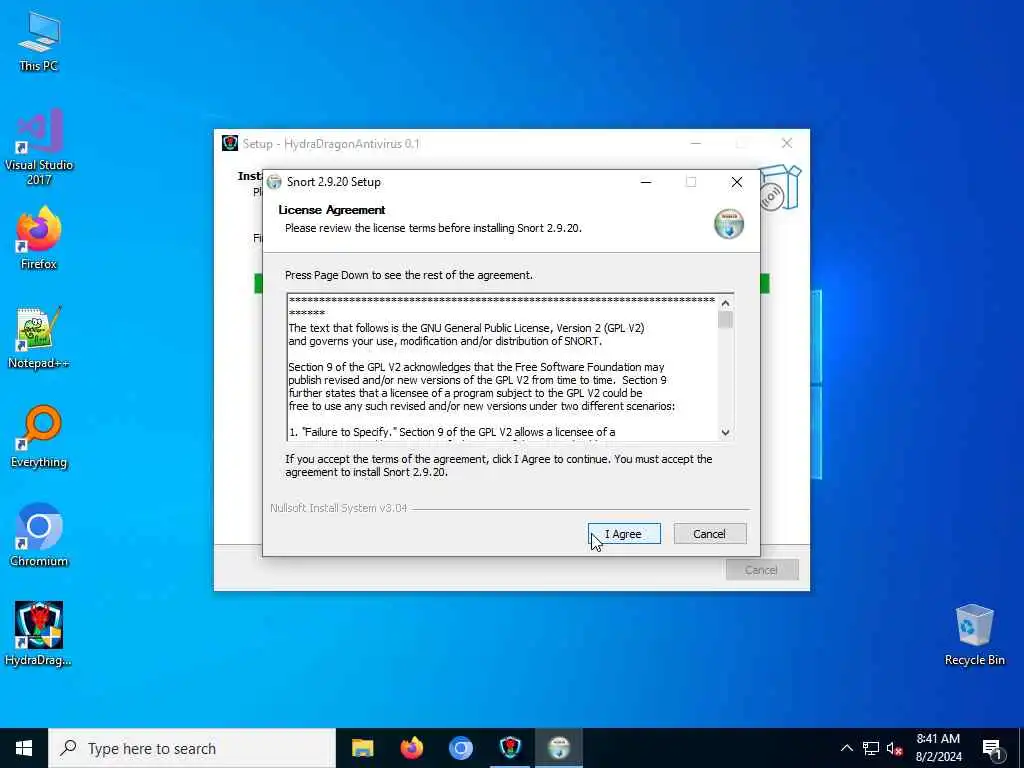Click "Press Page Down to see the rest" text

click(409, 275)
